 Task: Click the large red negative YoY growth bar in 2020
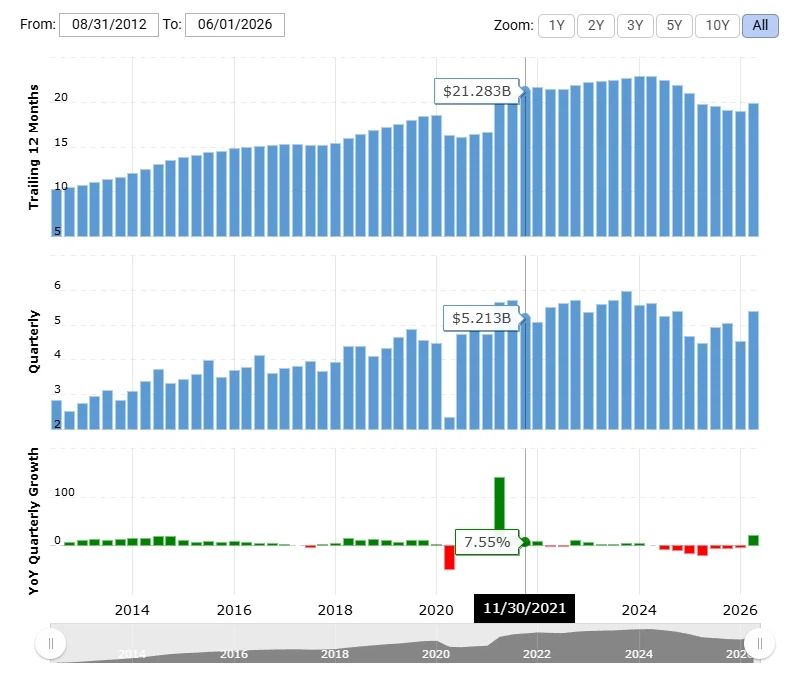coord(449,557)
